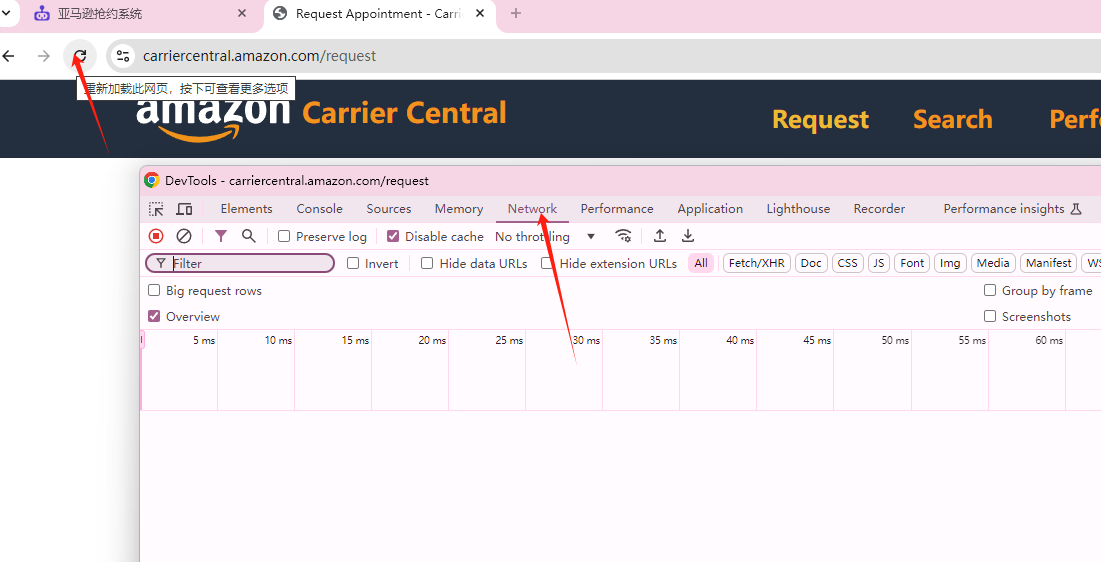This screenshot has height=562, width=1101.
Task: Check the Invert checkbox
Action: [353, 263]
